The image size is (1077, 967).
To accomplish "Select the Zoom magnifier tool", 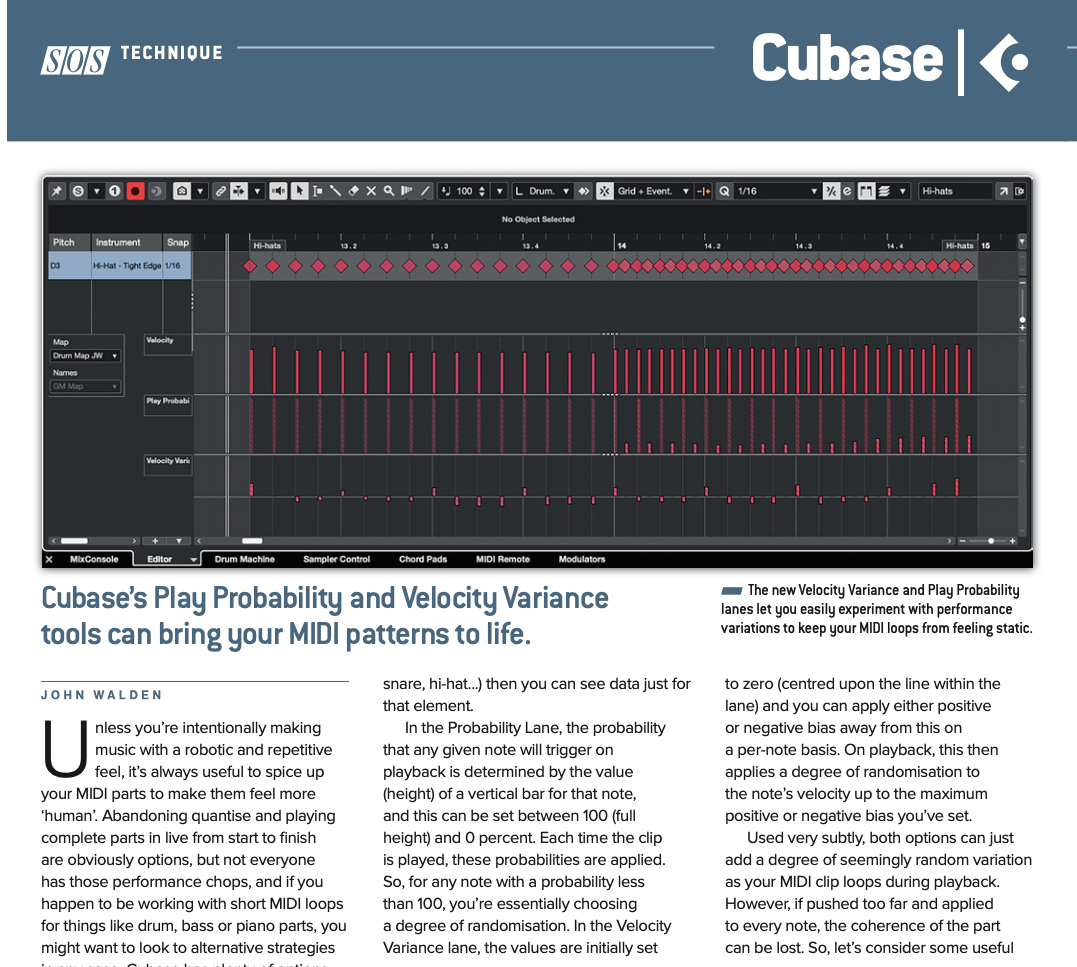I will (x=389, y=191).
